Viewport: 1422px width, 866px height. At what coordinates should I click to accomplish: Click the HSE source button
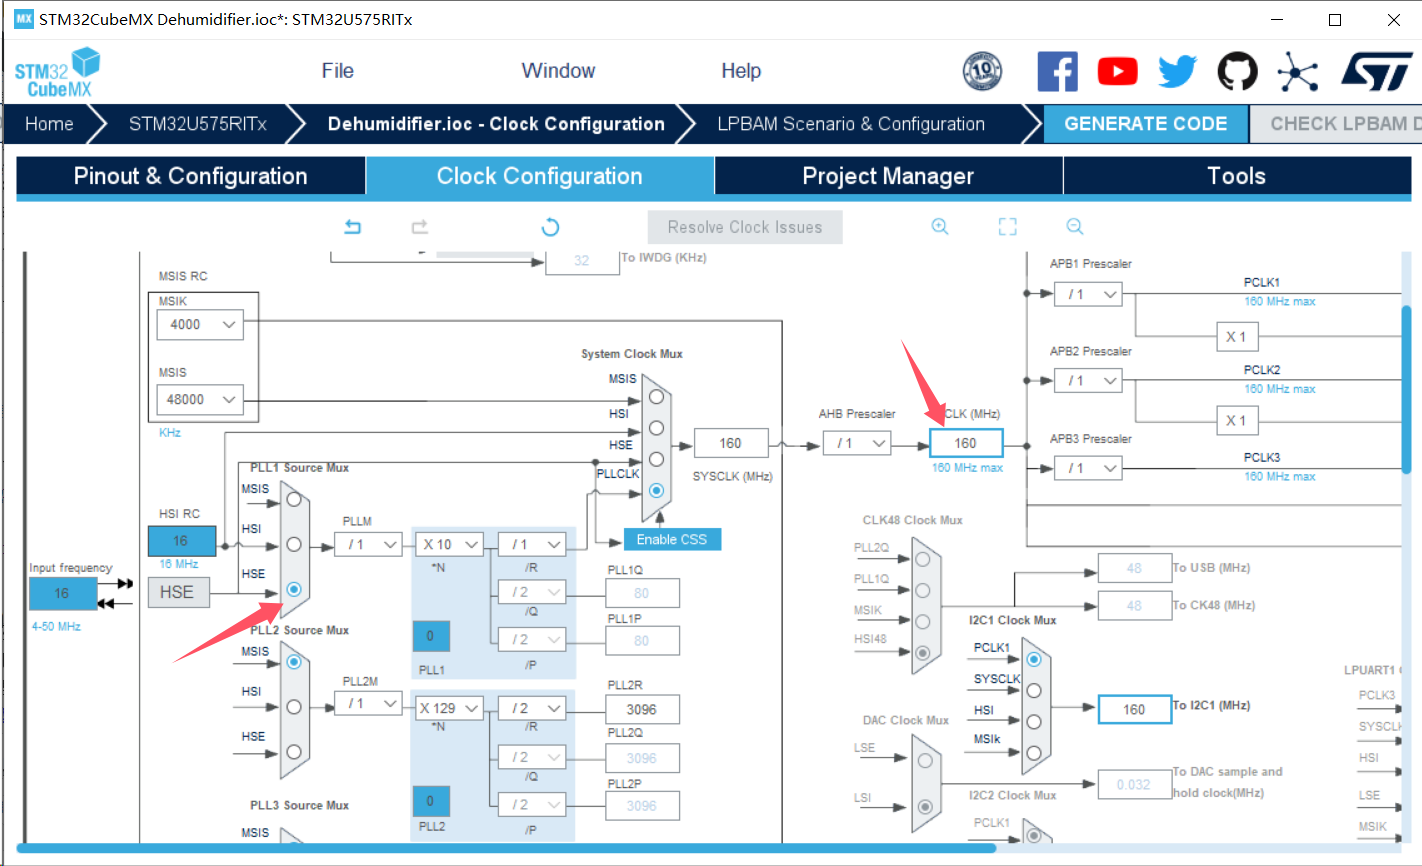[177, 592]
